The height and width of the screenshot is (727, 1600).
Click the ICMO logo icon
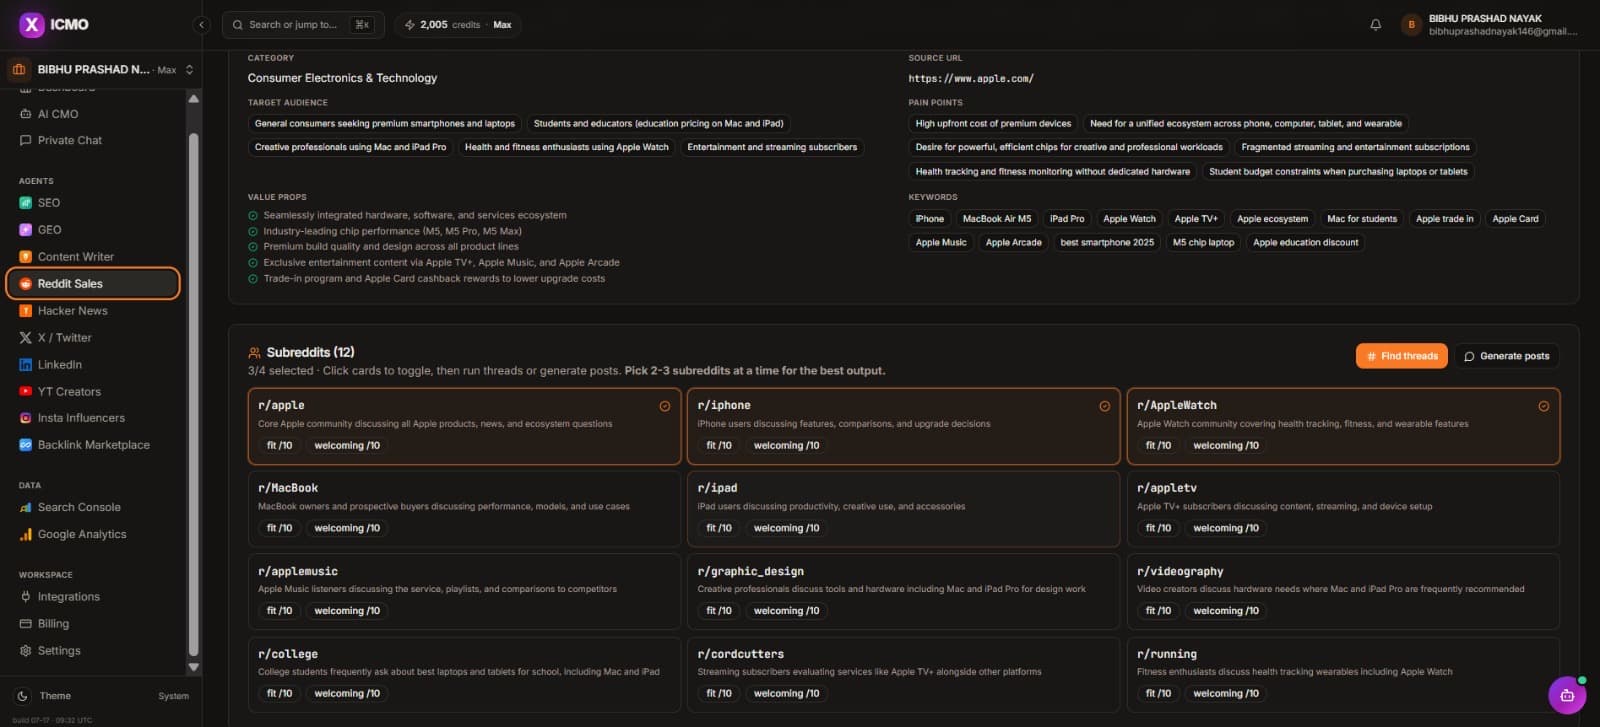pyautogui.click(x=32, y=24)
